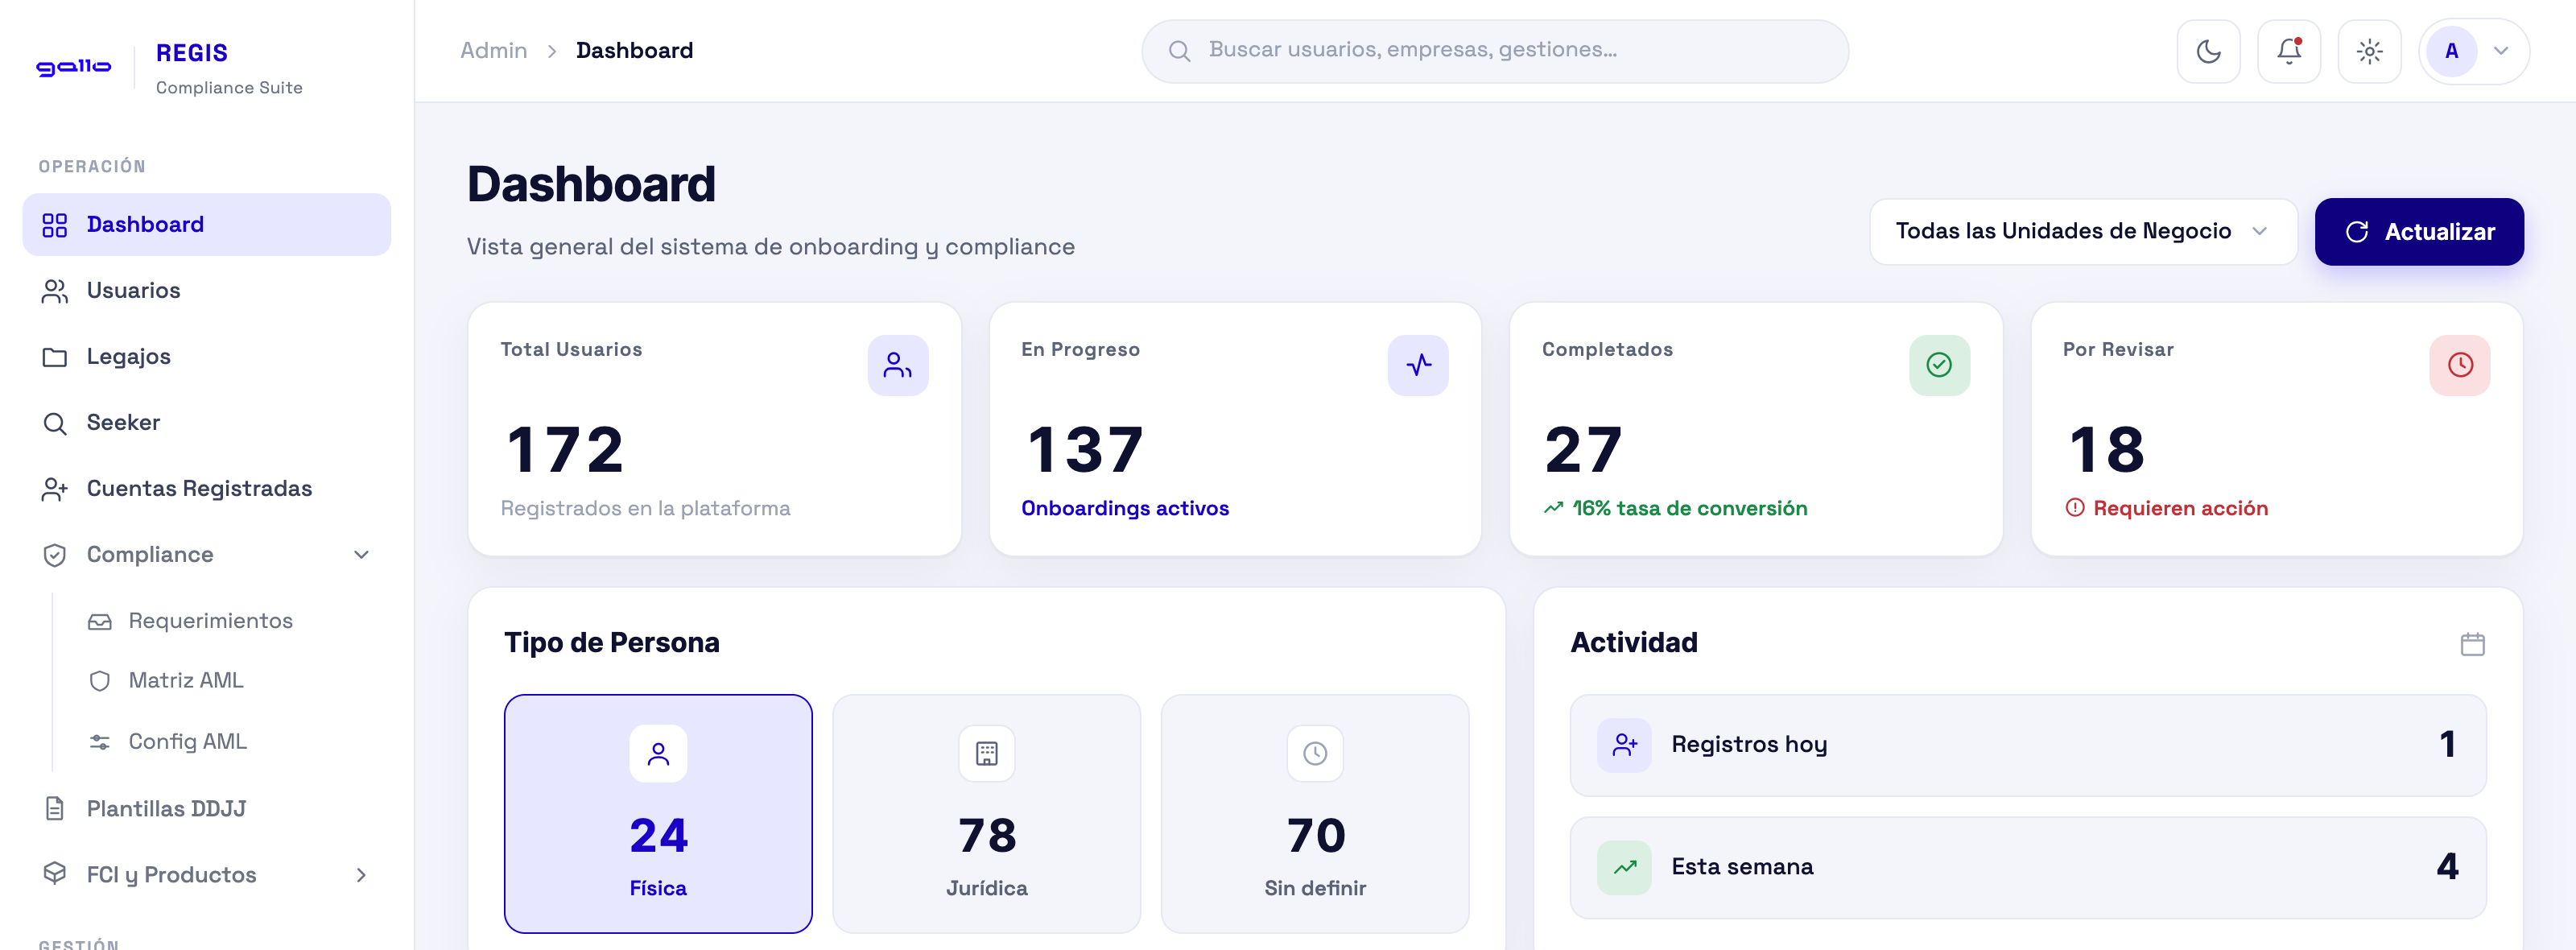Click Esta semana trending icon

[1624, 867]
